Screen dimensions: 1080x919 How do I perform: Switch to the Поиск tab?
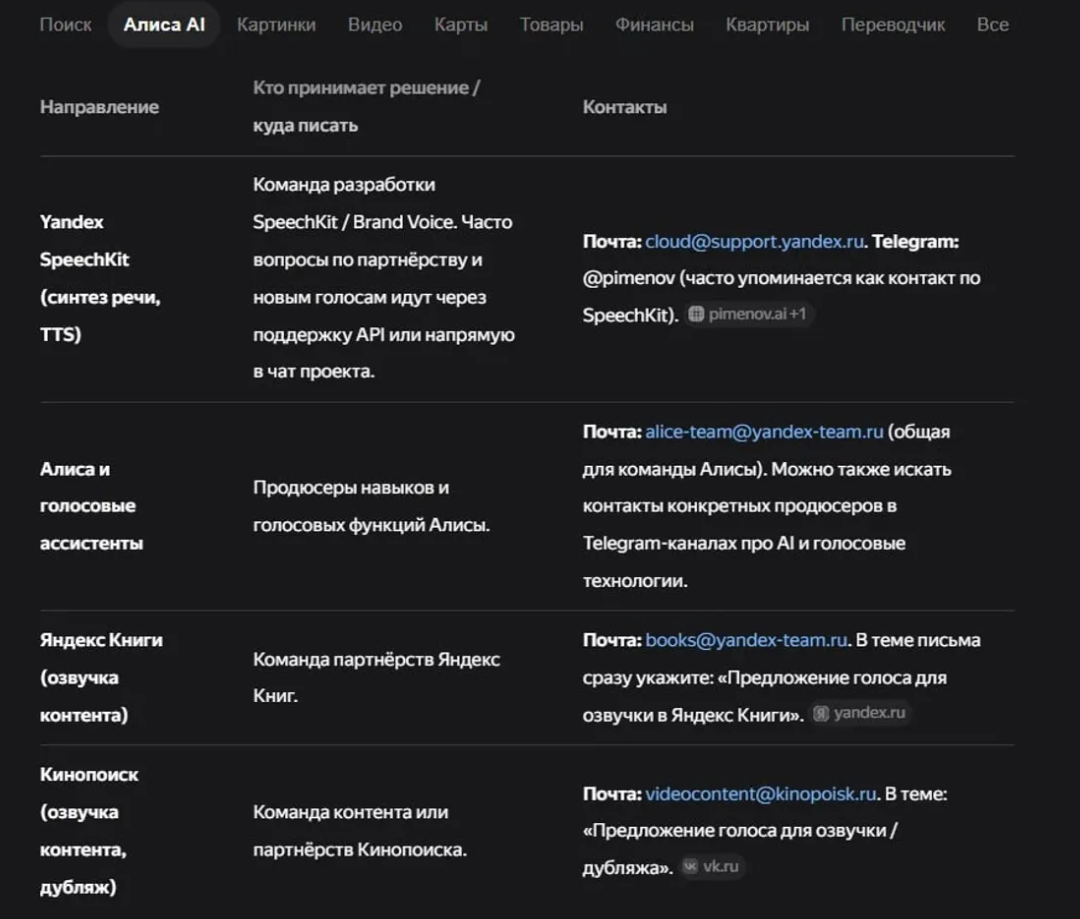65,25
